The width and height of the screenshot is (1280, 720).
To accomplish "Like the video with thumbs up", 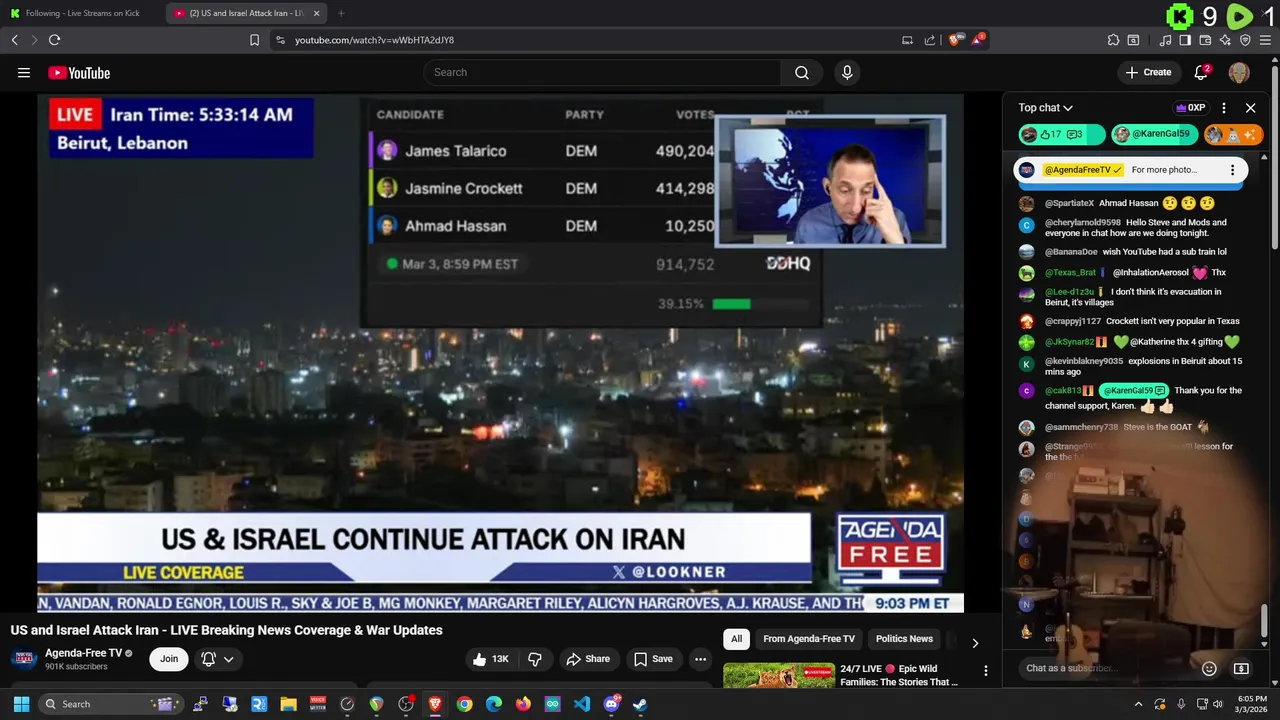I will tap(490, 659).
